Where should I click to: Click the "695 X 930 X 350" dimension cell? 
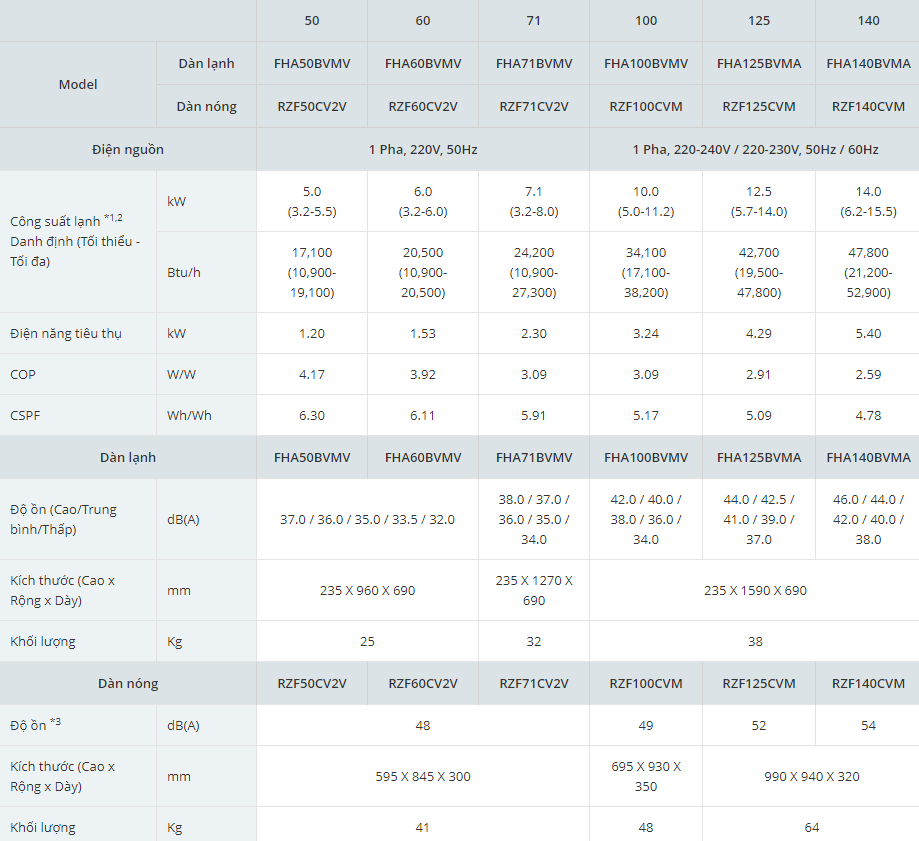[x=646, y=777]
